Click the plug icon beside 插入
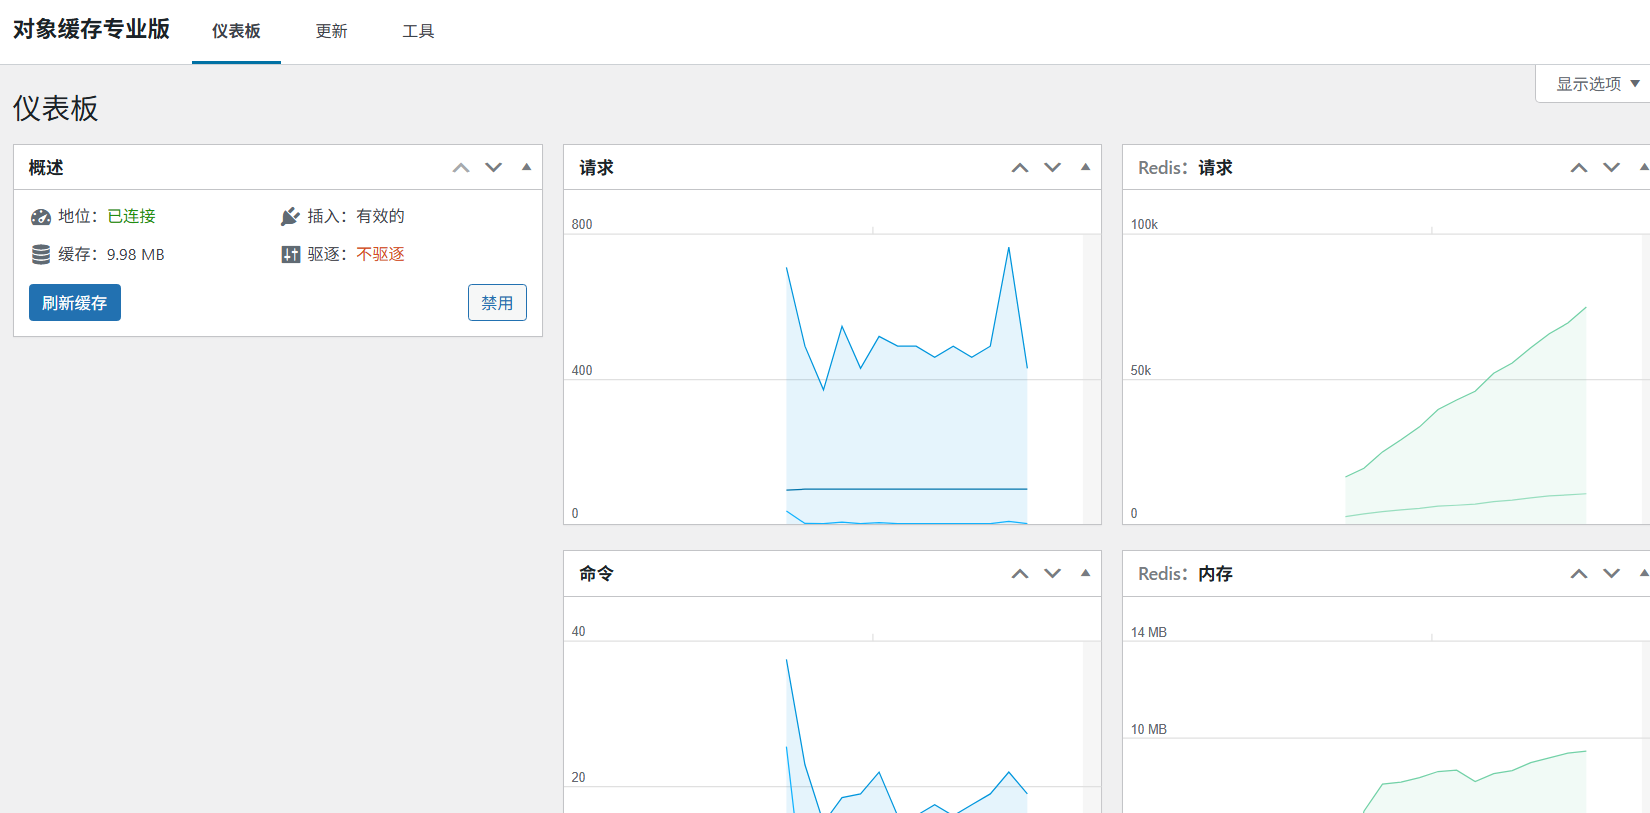Screen dimensions: 1650x813 [x=290, y=217]
